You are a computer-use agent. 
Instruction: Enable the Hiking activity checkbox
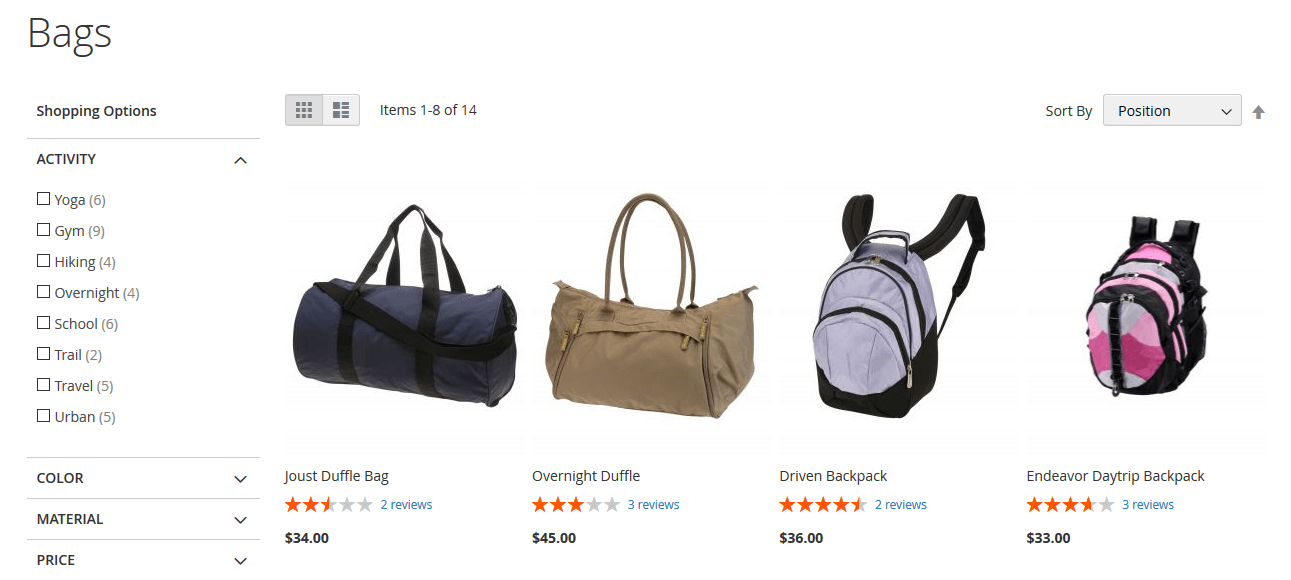43,261
